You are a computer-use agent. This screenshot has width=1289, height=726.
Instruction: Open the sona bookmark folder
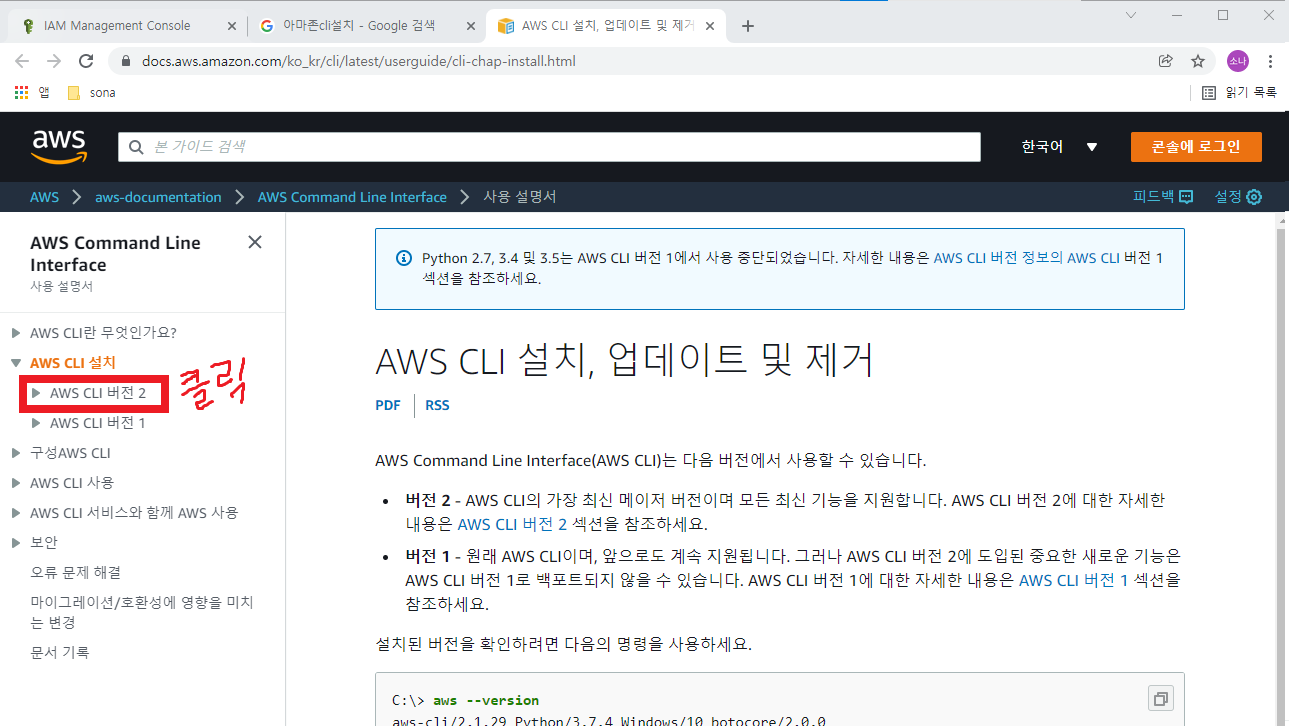(x=91, y=92)
